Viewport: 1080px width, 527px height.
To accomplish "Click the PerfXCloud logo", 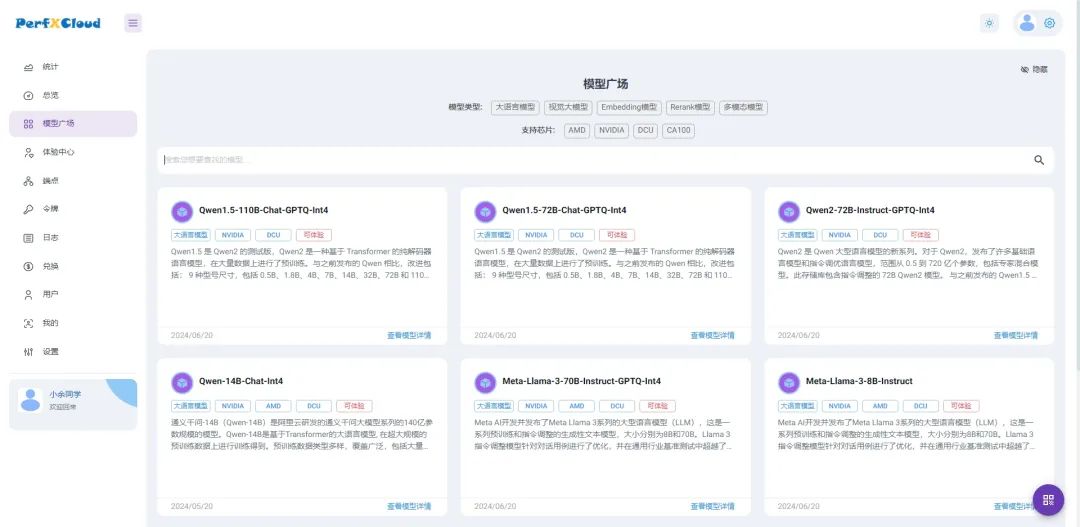I will [x=58, y=23].
